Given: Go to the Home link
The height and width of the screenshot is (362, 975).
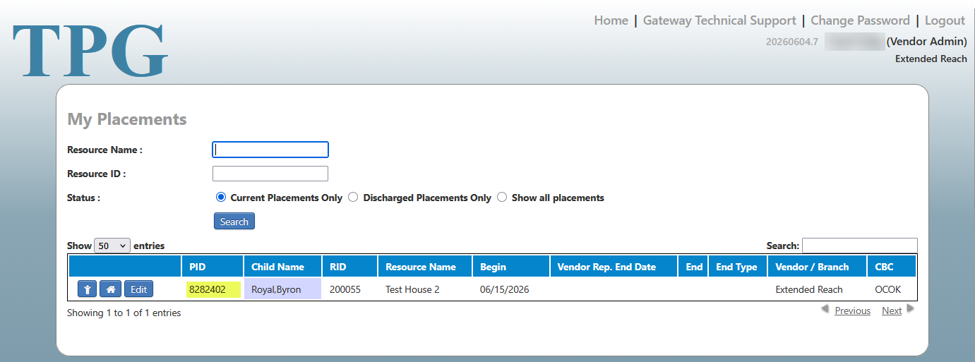Looking at the screenshot, I should [611, 21].
